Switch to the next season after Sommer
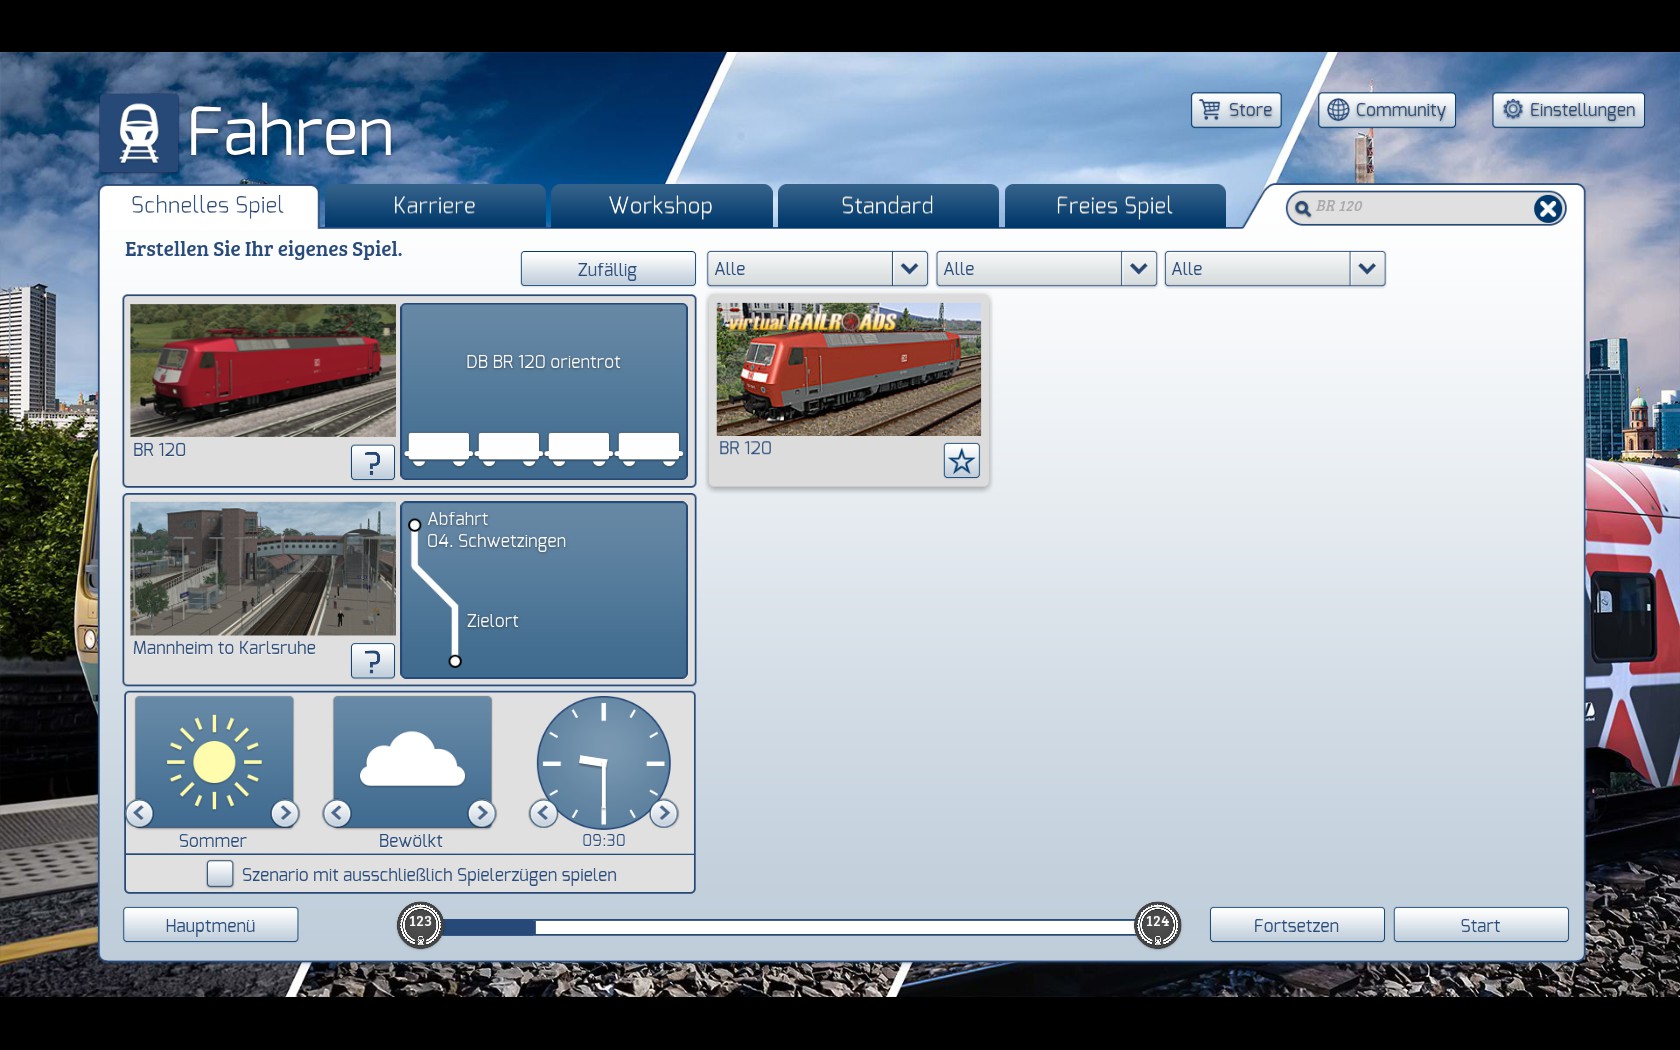This screenshot has width=1680, height=1050. point(285,813)
